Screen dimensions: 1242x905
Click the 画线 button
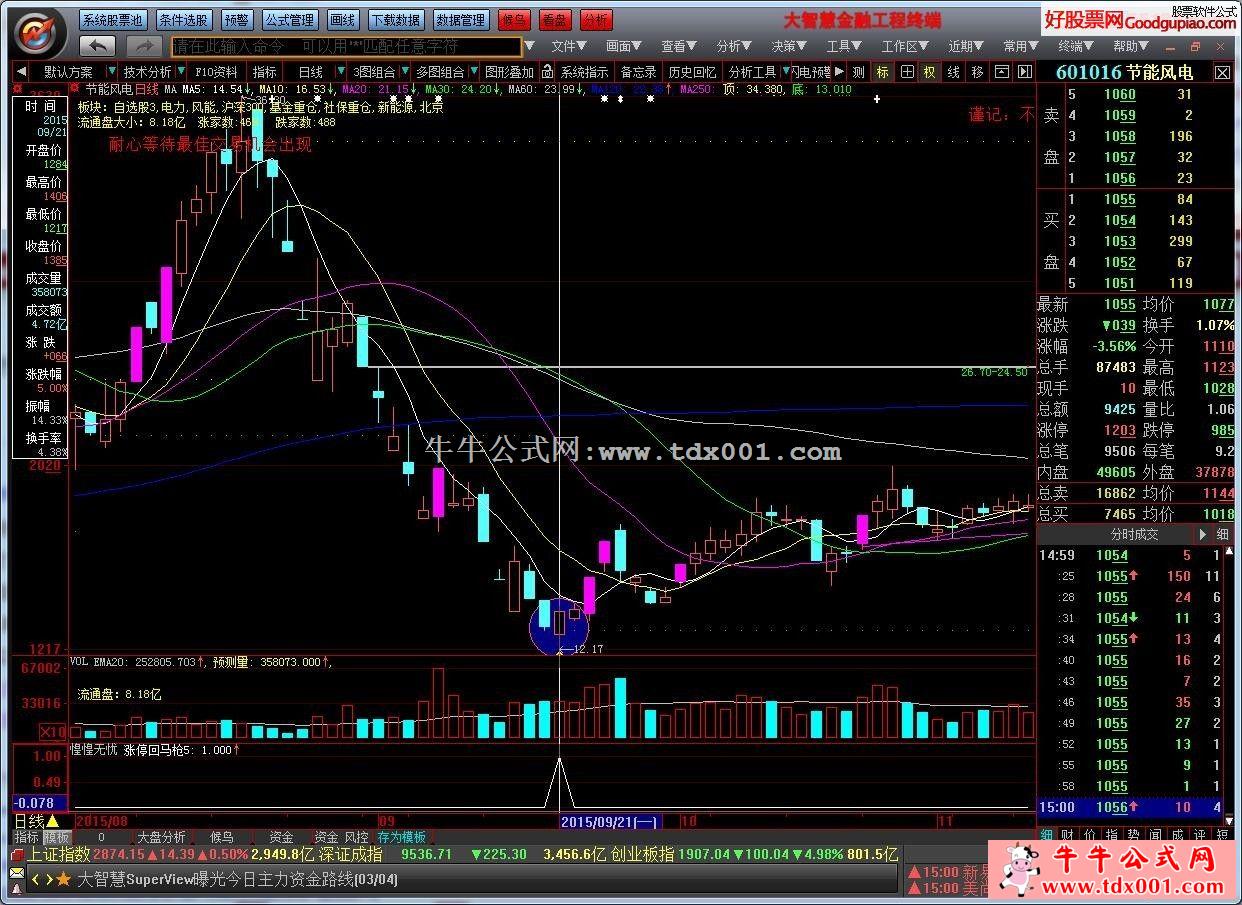pos(343,20)
